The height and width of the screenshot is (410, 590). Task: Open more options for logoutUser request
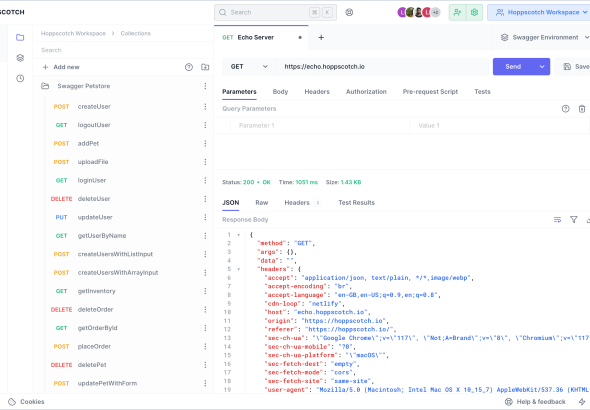click(205, 125)
